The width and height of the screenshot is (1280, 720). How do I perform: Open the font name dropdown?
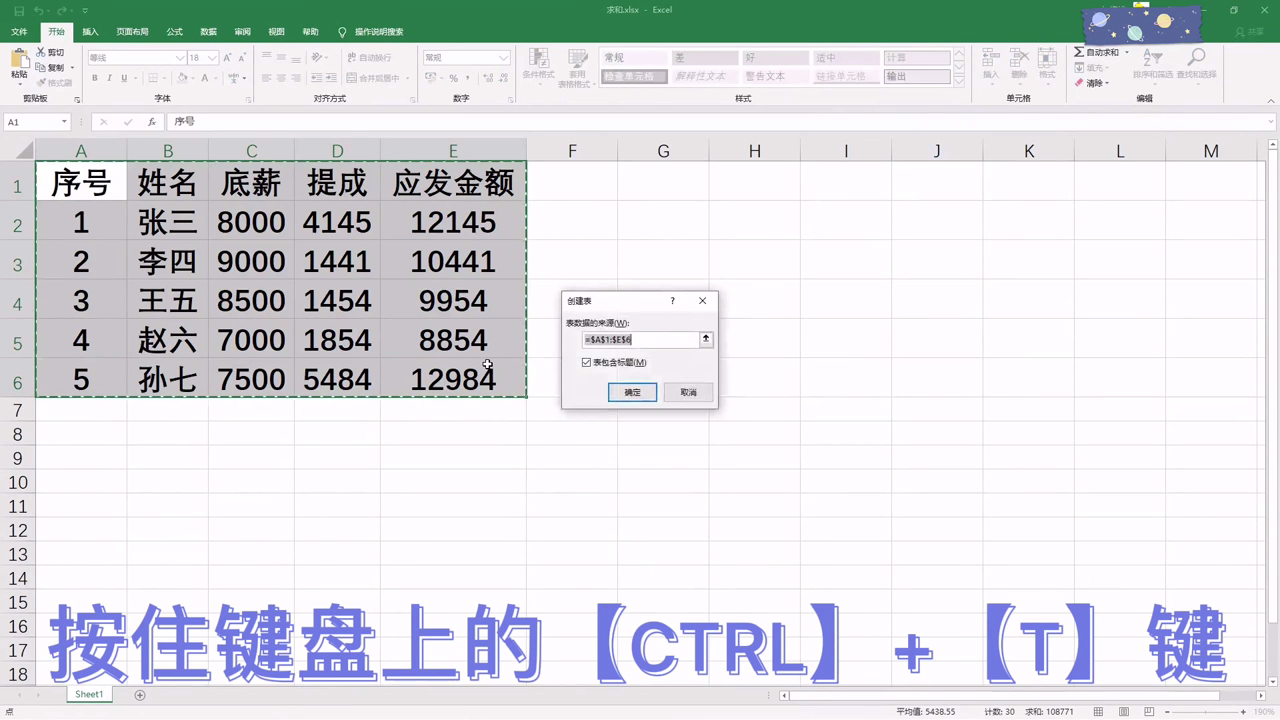180,58
